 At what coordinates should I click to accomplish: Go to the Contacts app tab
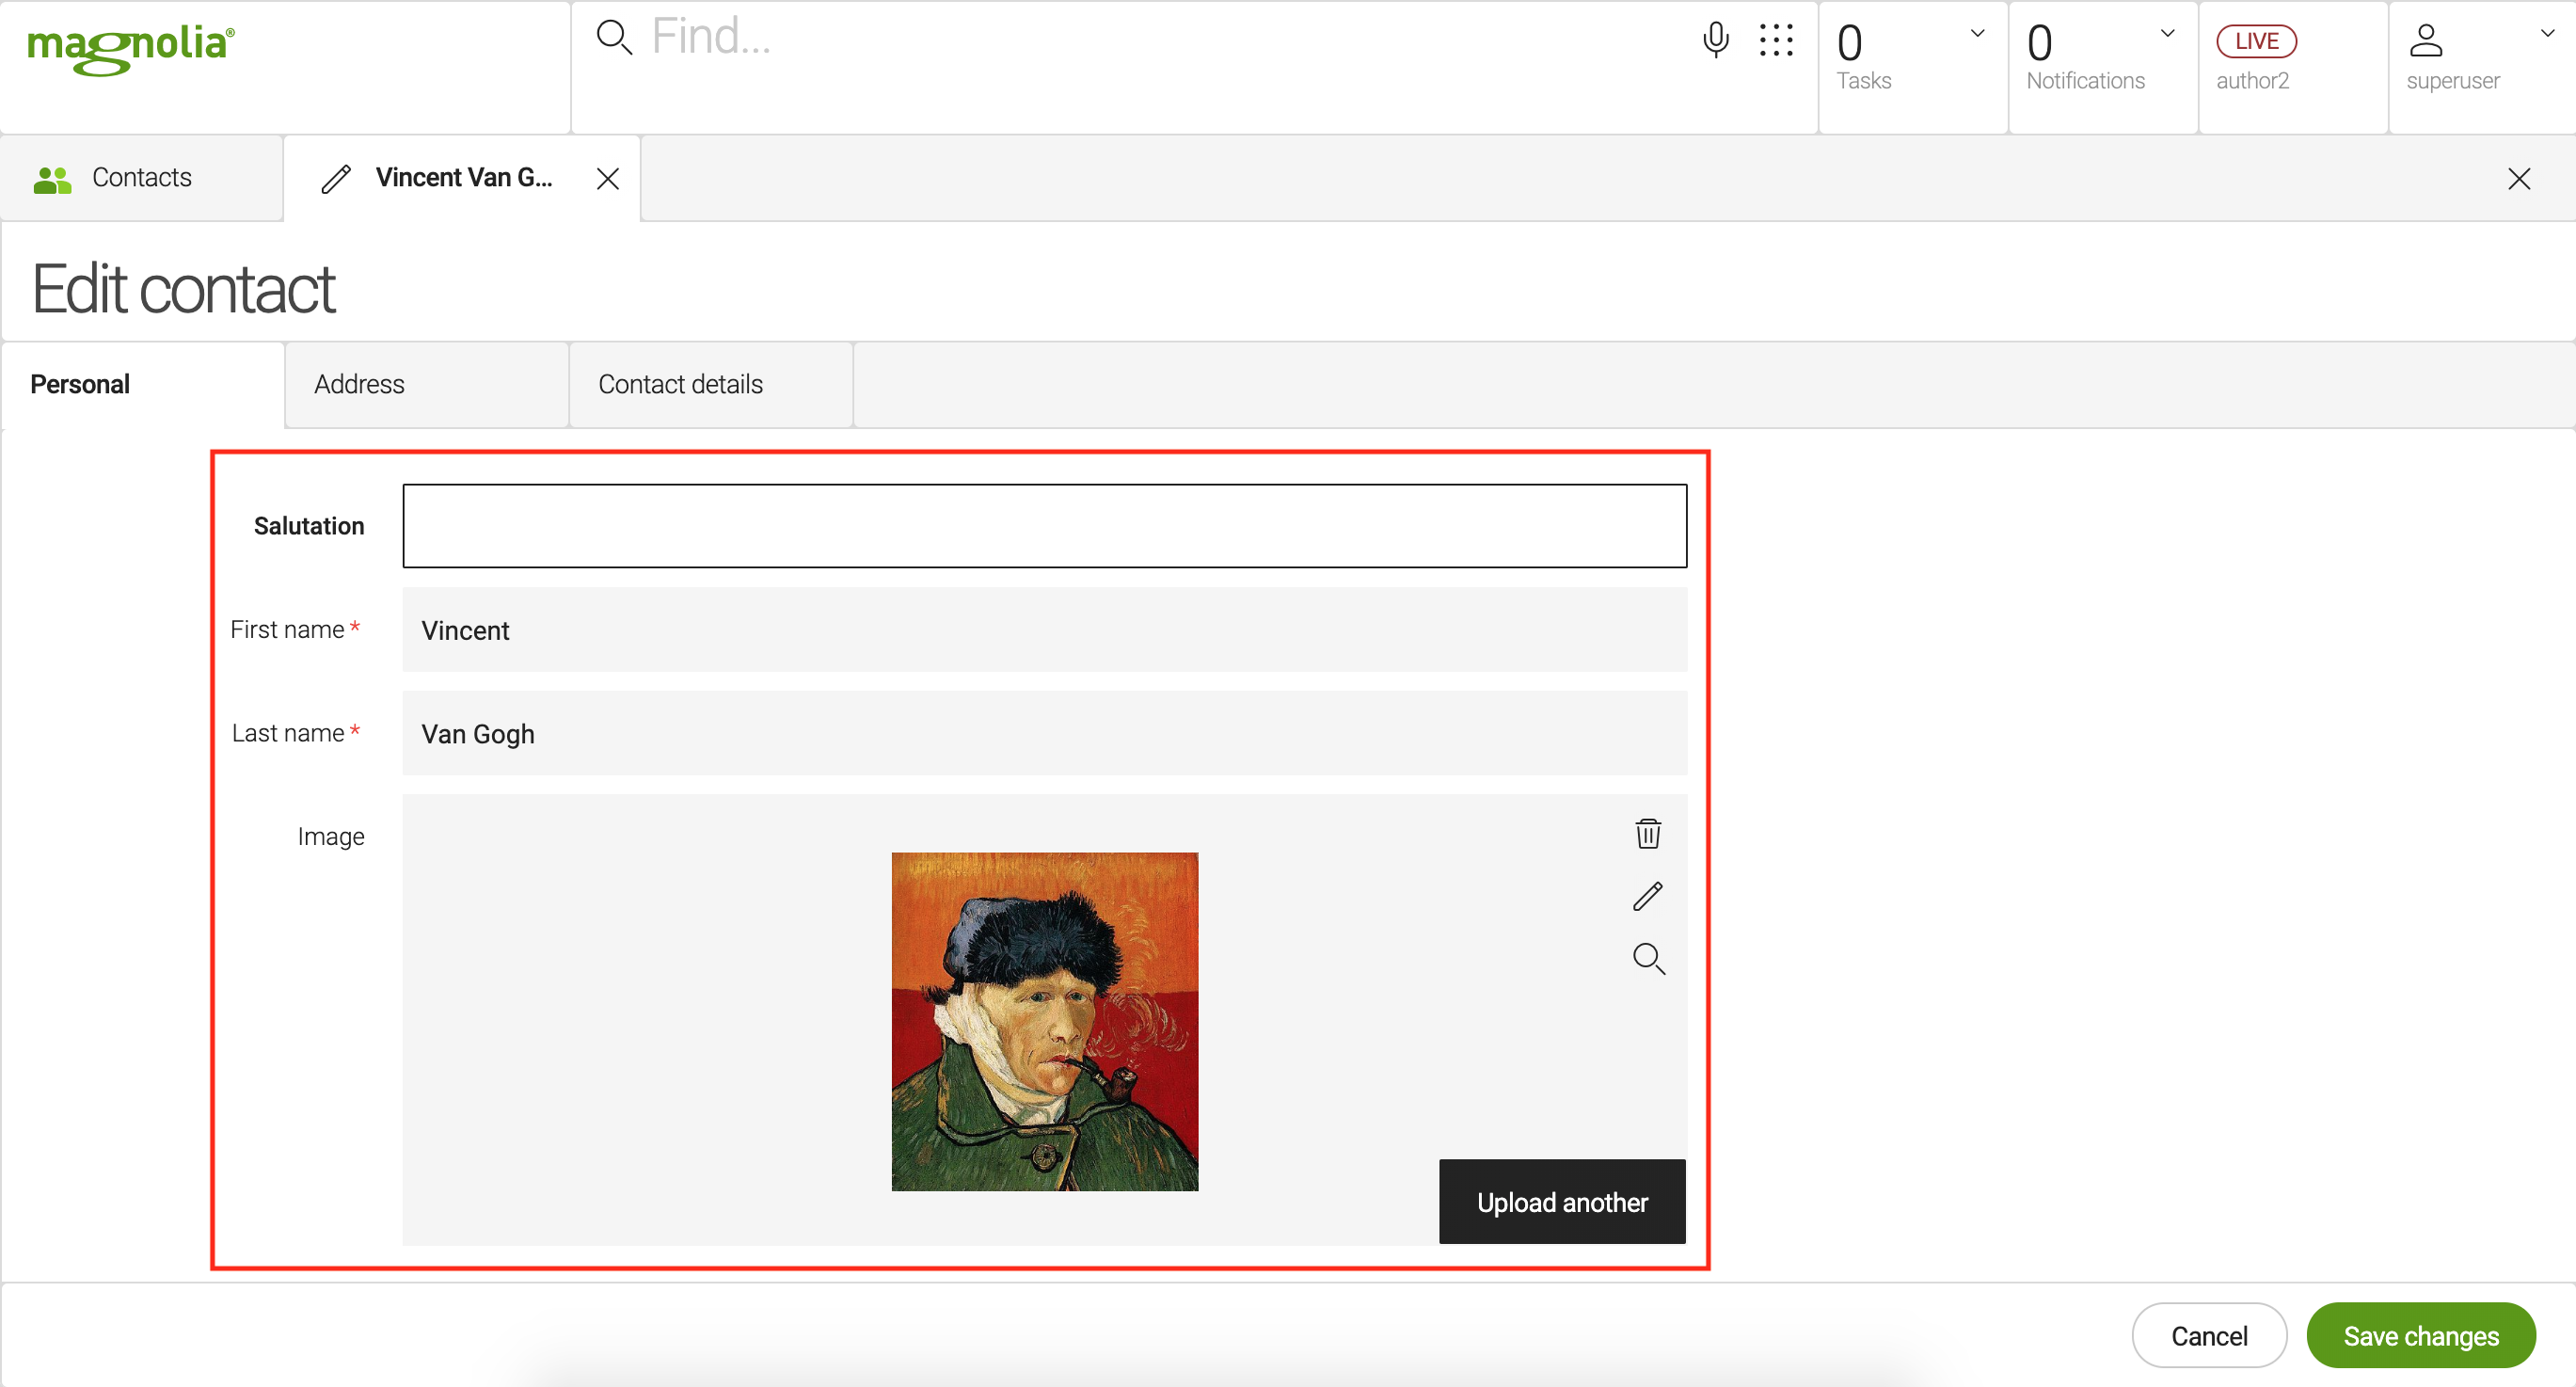click(x=141, y=178)
